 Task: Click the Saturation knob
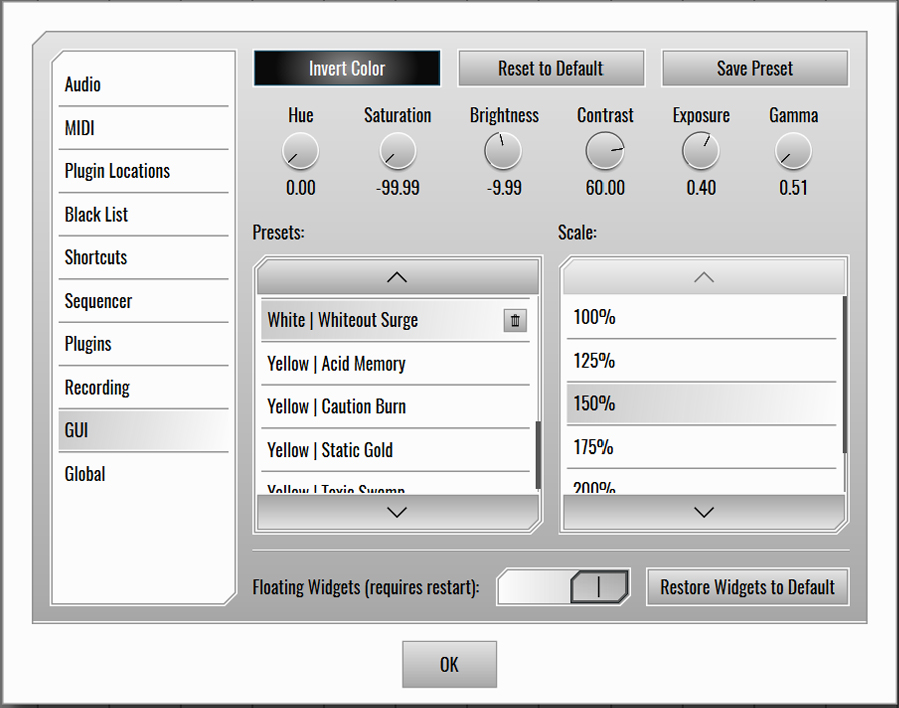[397, 151]
